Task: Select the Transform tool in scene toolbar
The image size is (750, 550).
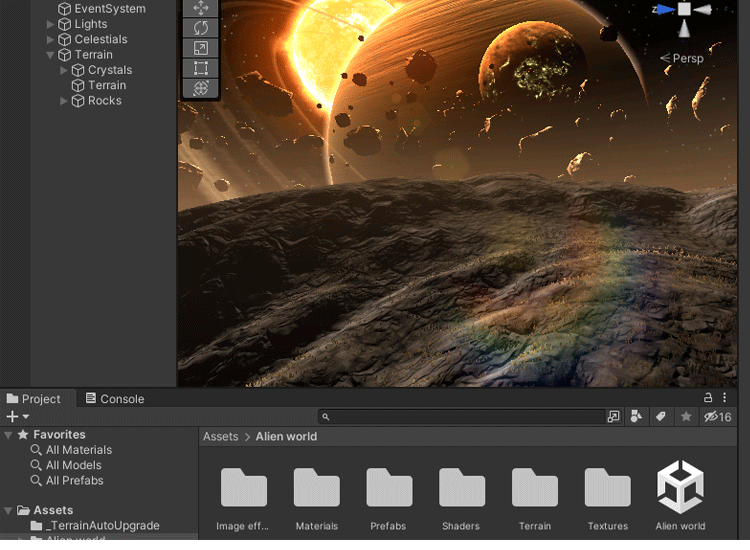Action: click(200, 88)
